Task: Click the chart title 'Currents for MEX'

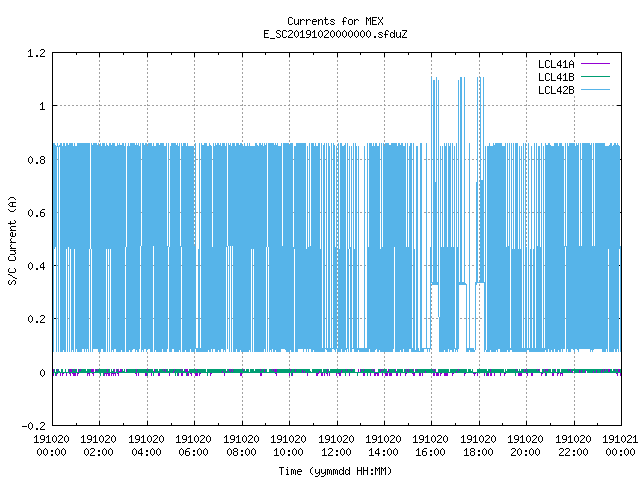Action: click(335, 21)
